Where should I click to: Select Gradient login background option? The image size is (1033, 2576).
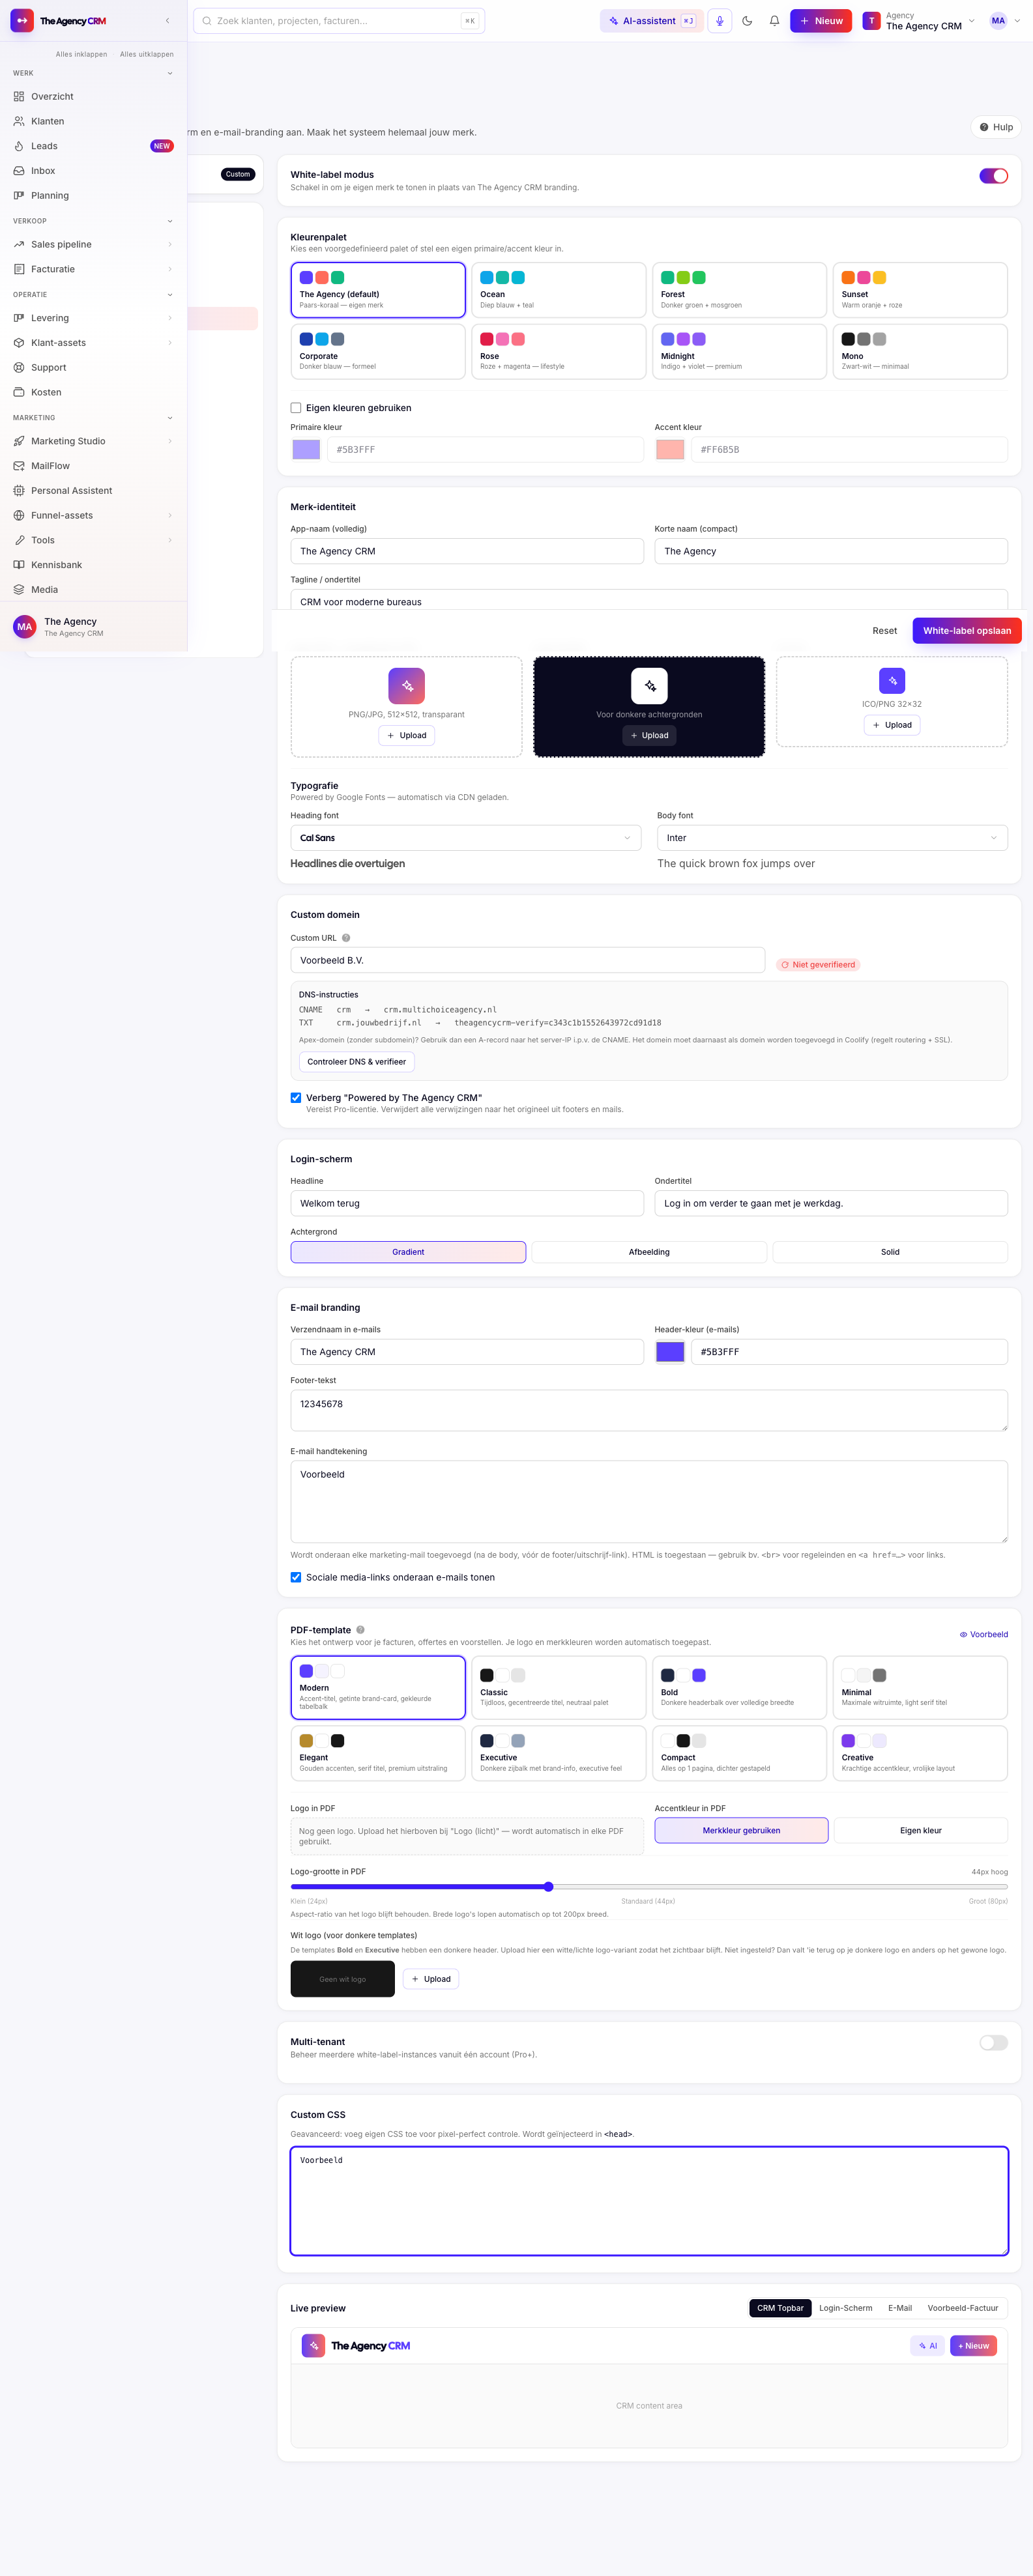[408, 1252]
